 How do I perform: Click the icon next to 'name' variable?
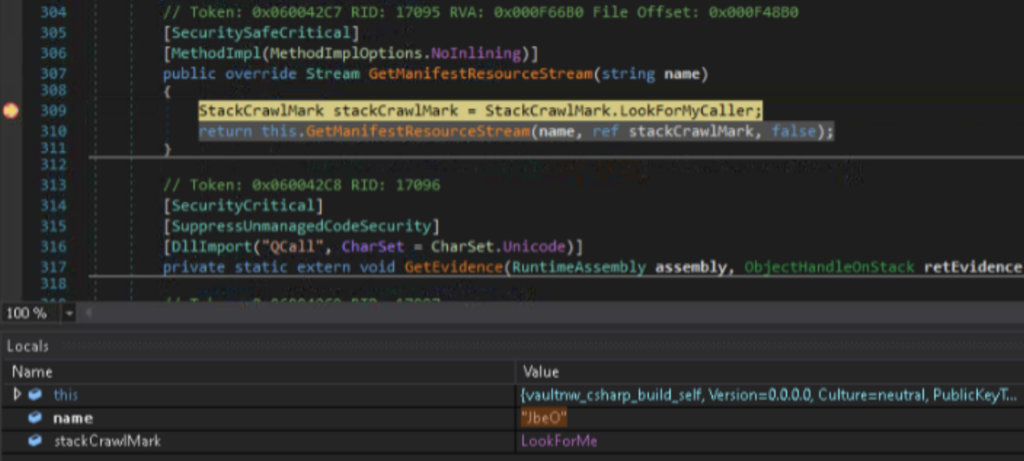tap(36, 418)
